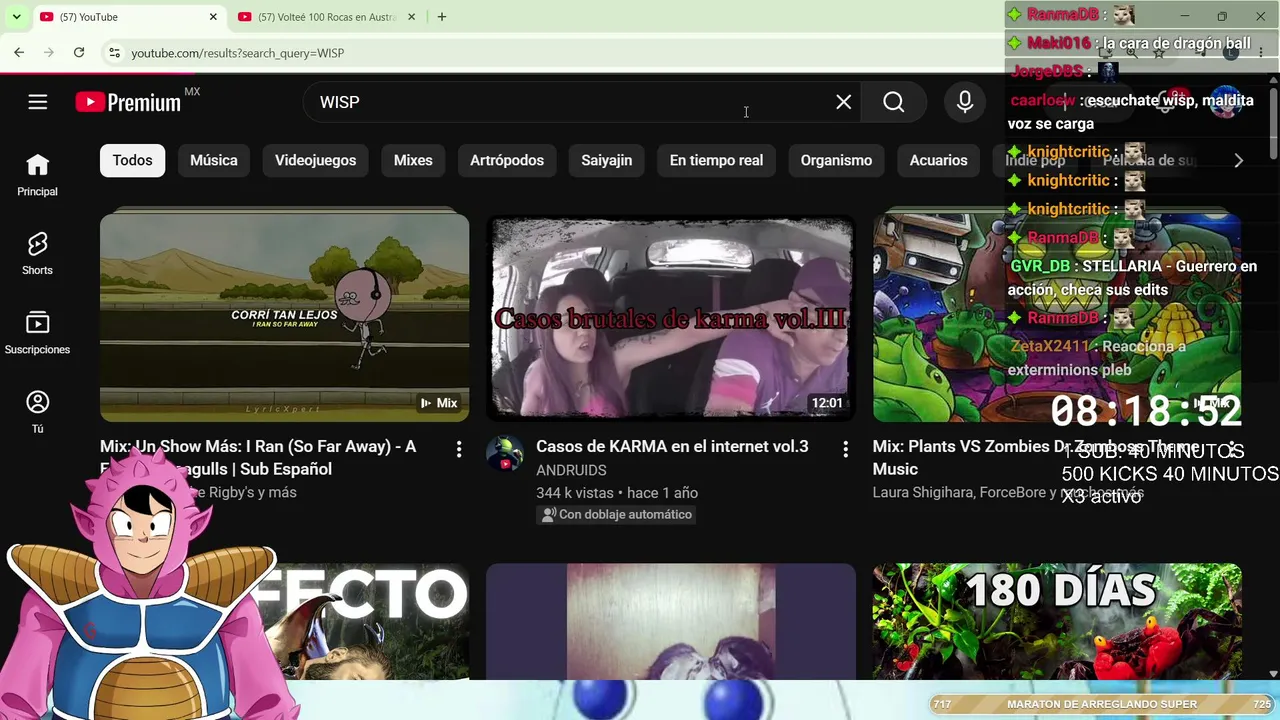Open options for Casos de KARMA video
1280x720 pixels.
tap(845, 450)
